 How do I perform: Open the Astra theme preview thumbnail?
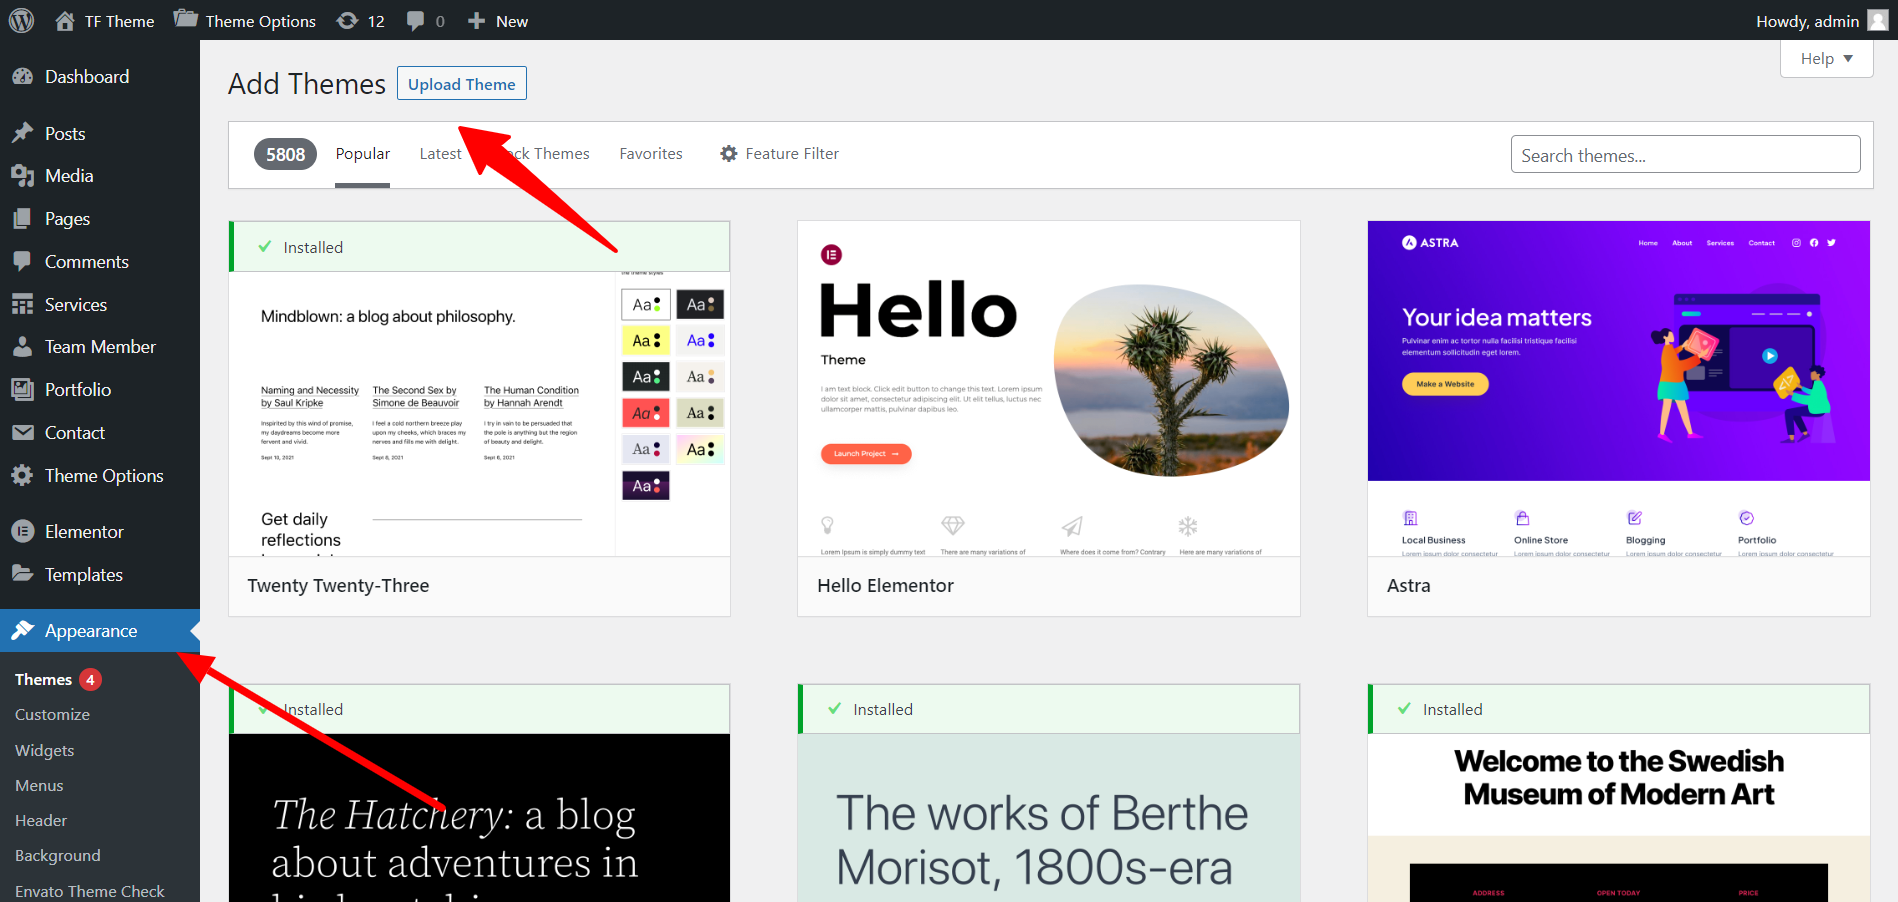(1618, 388)
